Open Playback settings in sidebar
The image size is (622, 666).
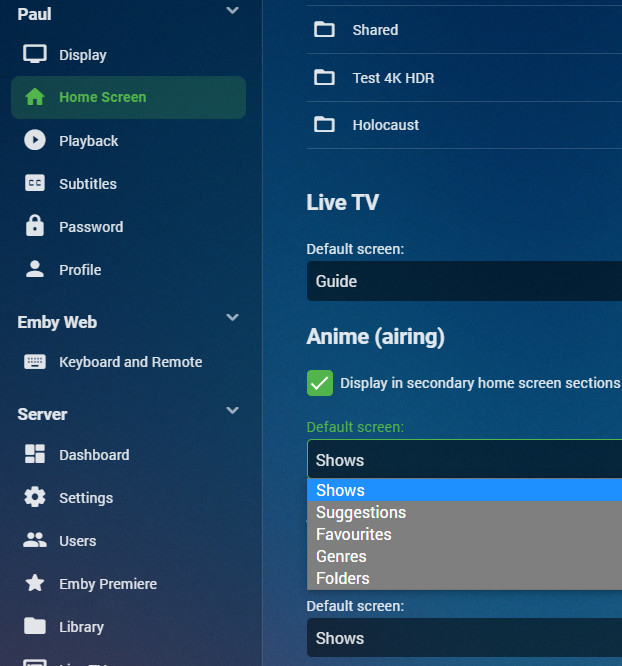coord(88,141)
